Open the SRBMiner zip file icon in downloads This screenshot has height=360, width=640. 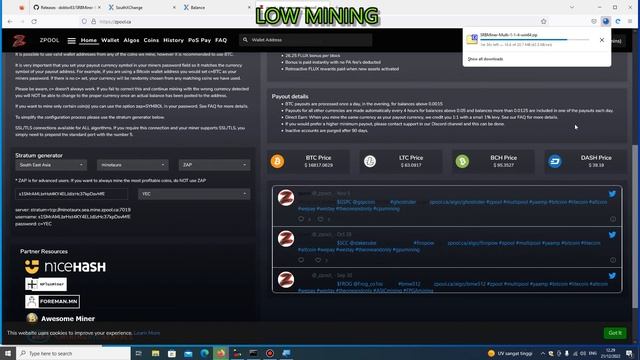[472, 39]
